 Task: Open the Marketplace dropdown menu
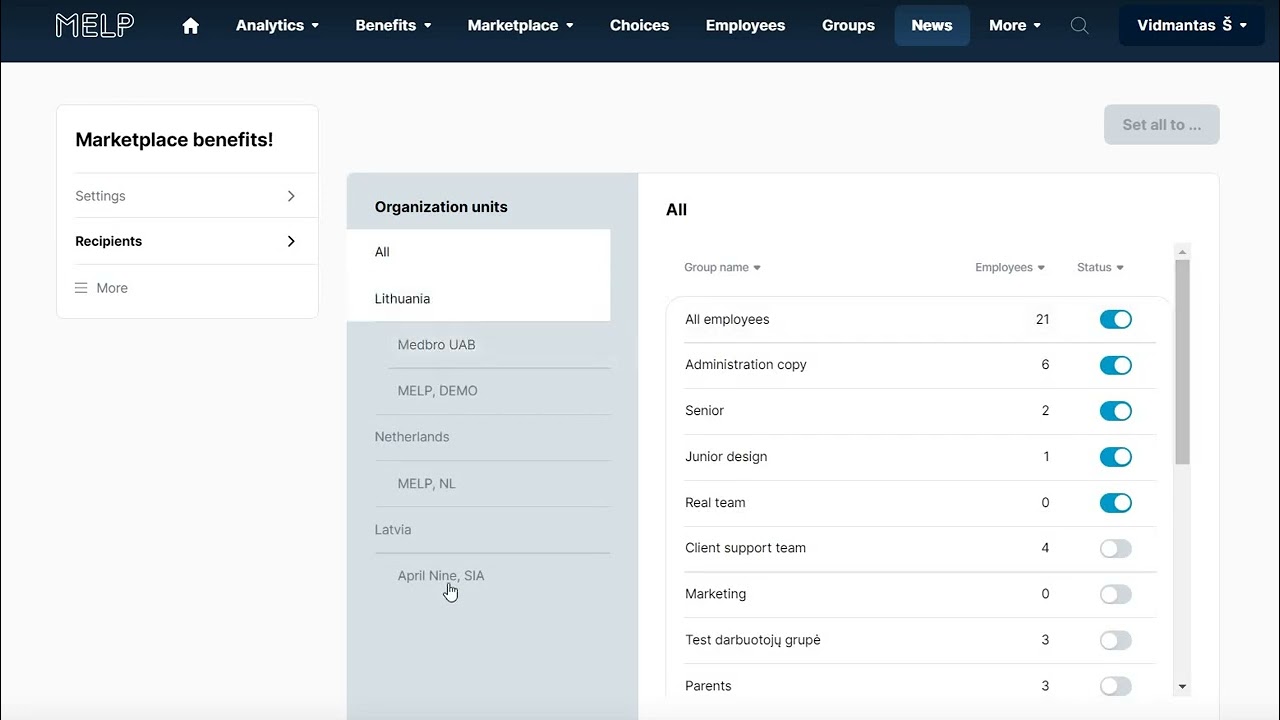click(x=520, y=26)
